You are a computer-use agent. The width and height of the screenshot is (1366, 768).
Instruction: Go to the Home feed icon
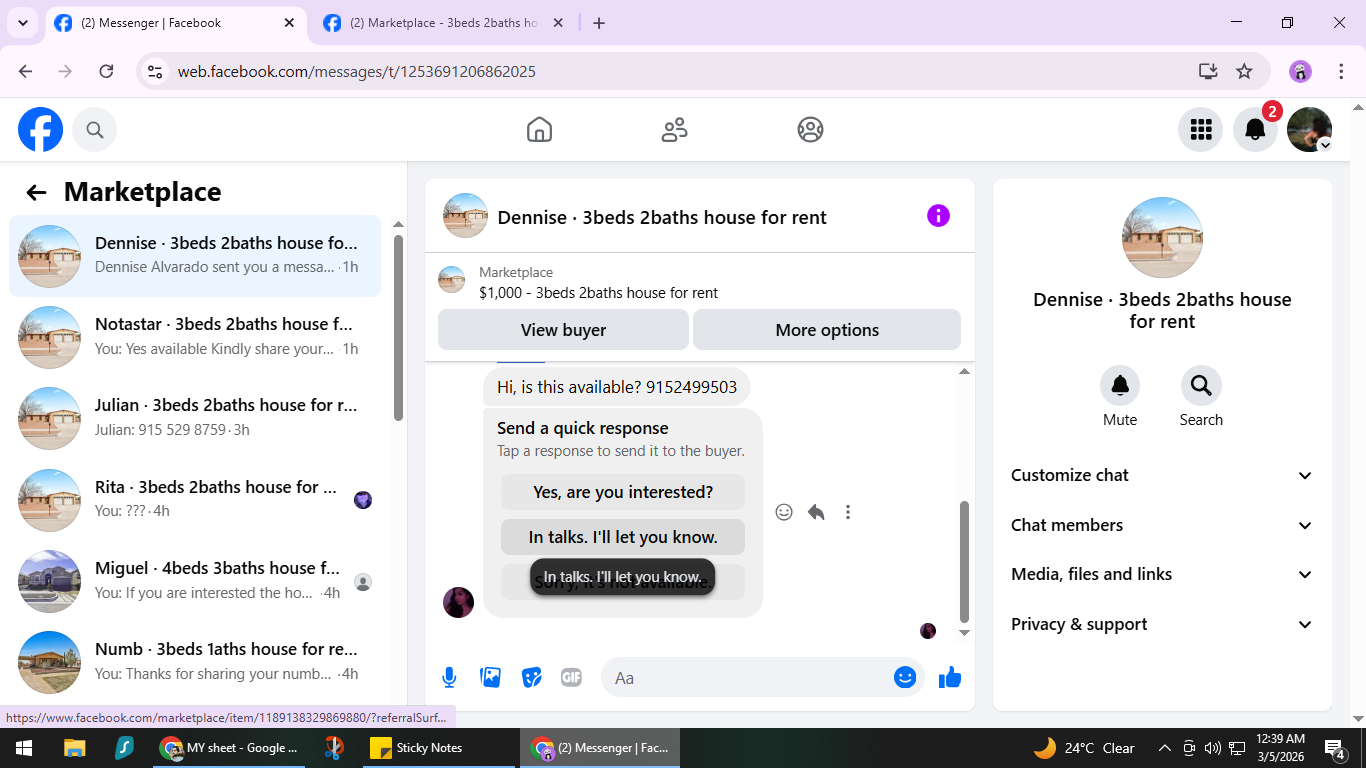click(539, 130)
